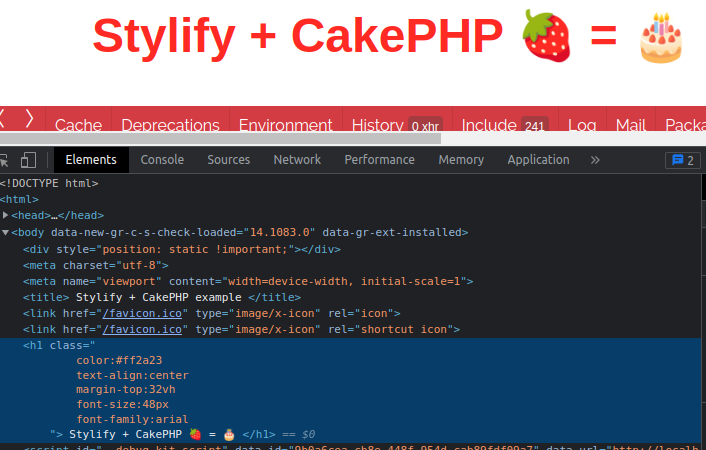Click the /favicon.ico link in shortcut icon row

(x=142, y=330)
